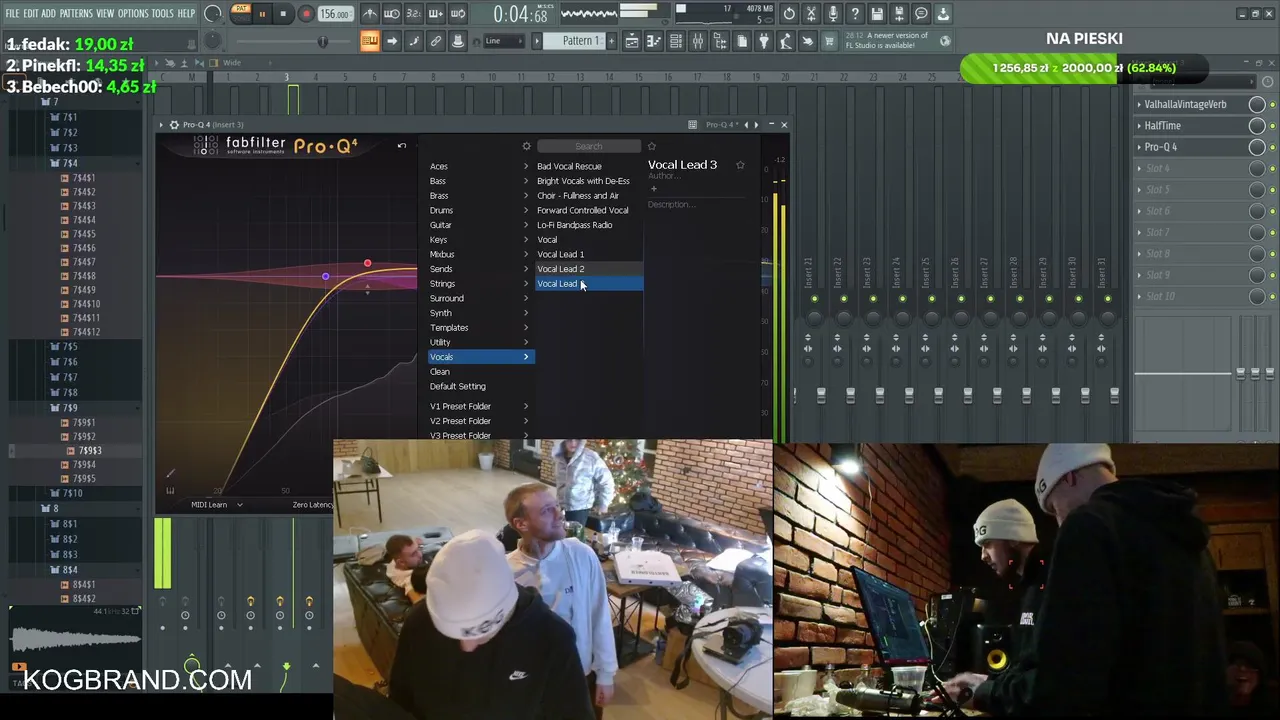The image size is (1280, 720).
Task: Expand the Drums preset category
Action: point(481,210)
